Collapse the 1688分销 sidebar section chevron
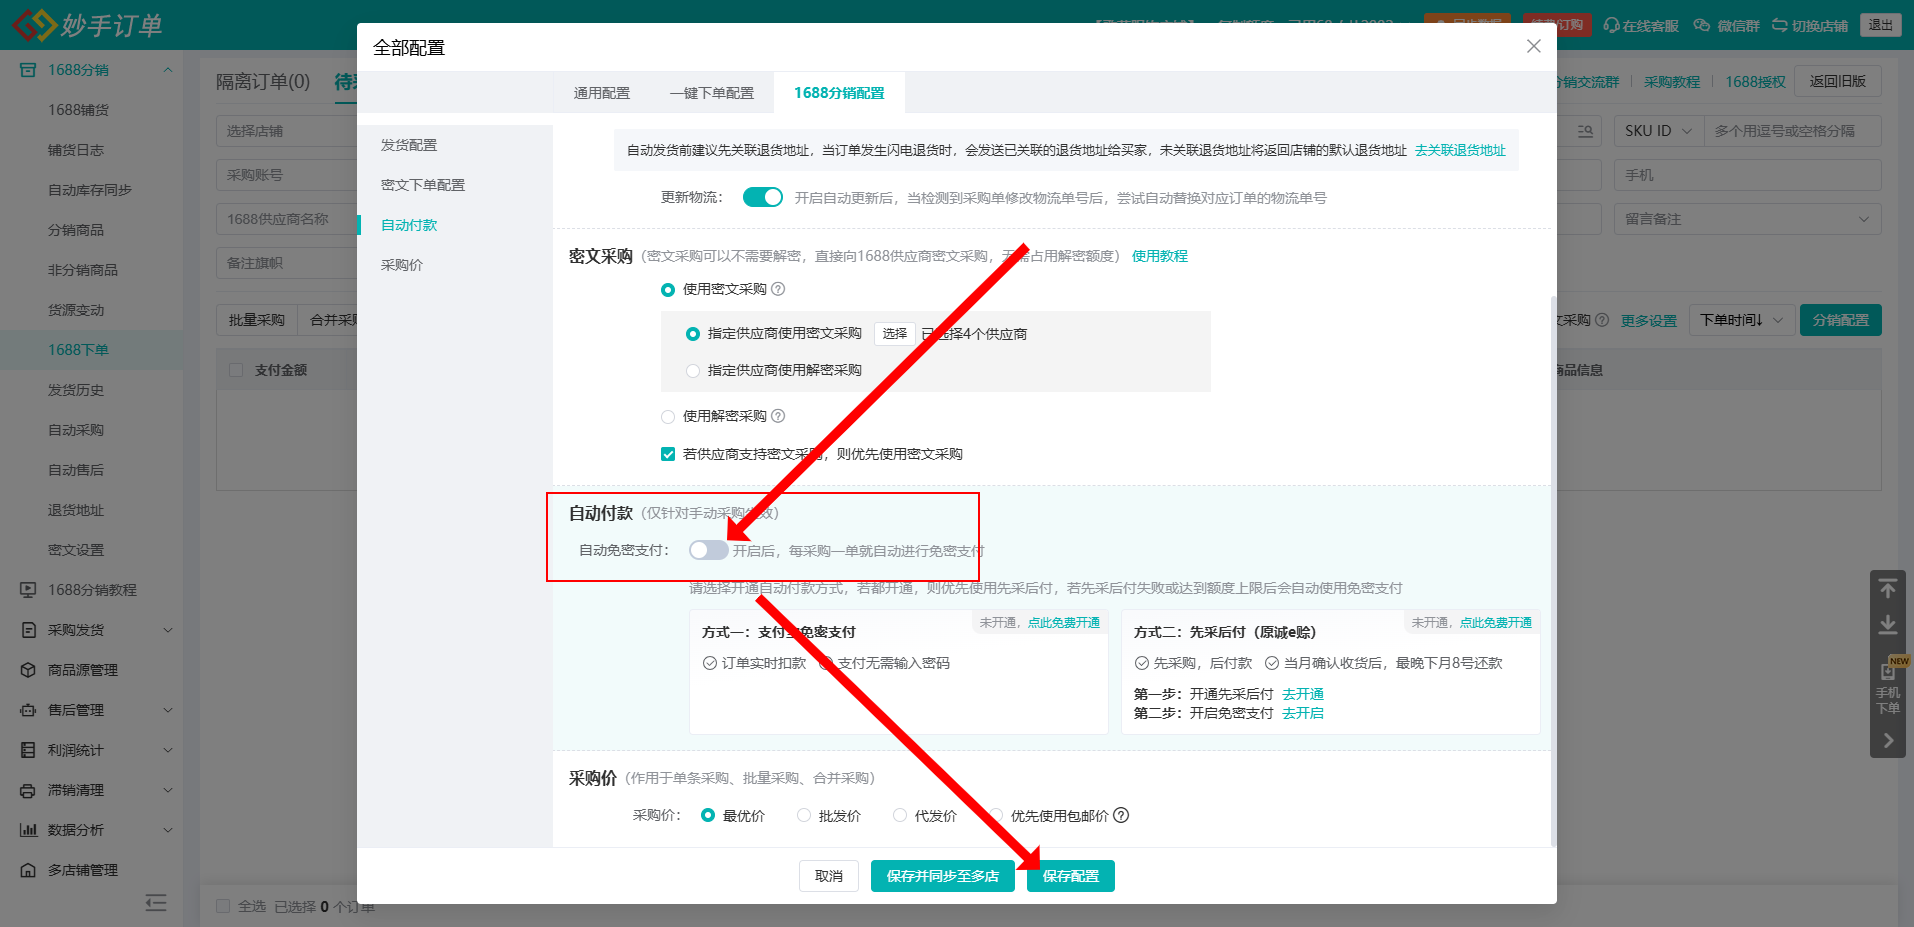Viewport: 1914px width, 927px height. (x=168, y=70)
